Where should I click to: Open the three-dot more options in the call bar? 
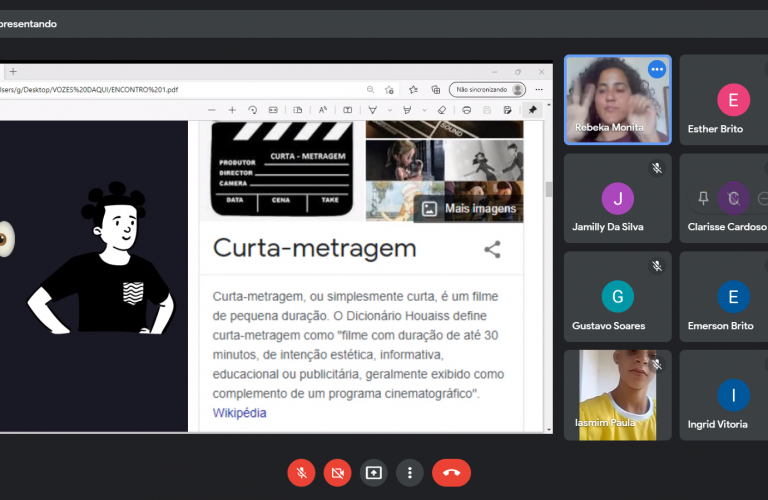[x=409, y=472]
